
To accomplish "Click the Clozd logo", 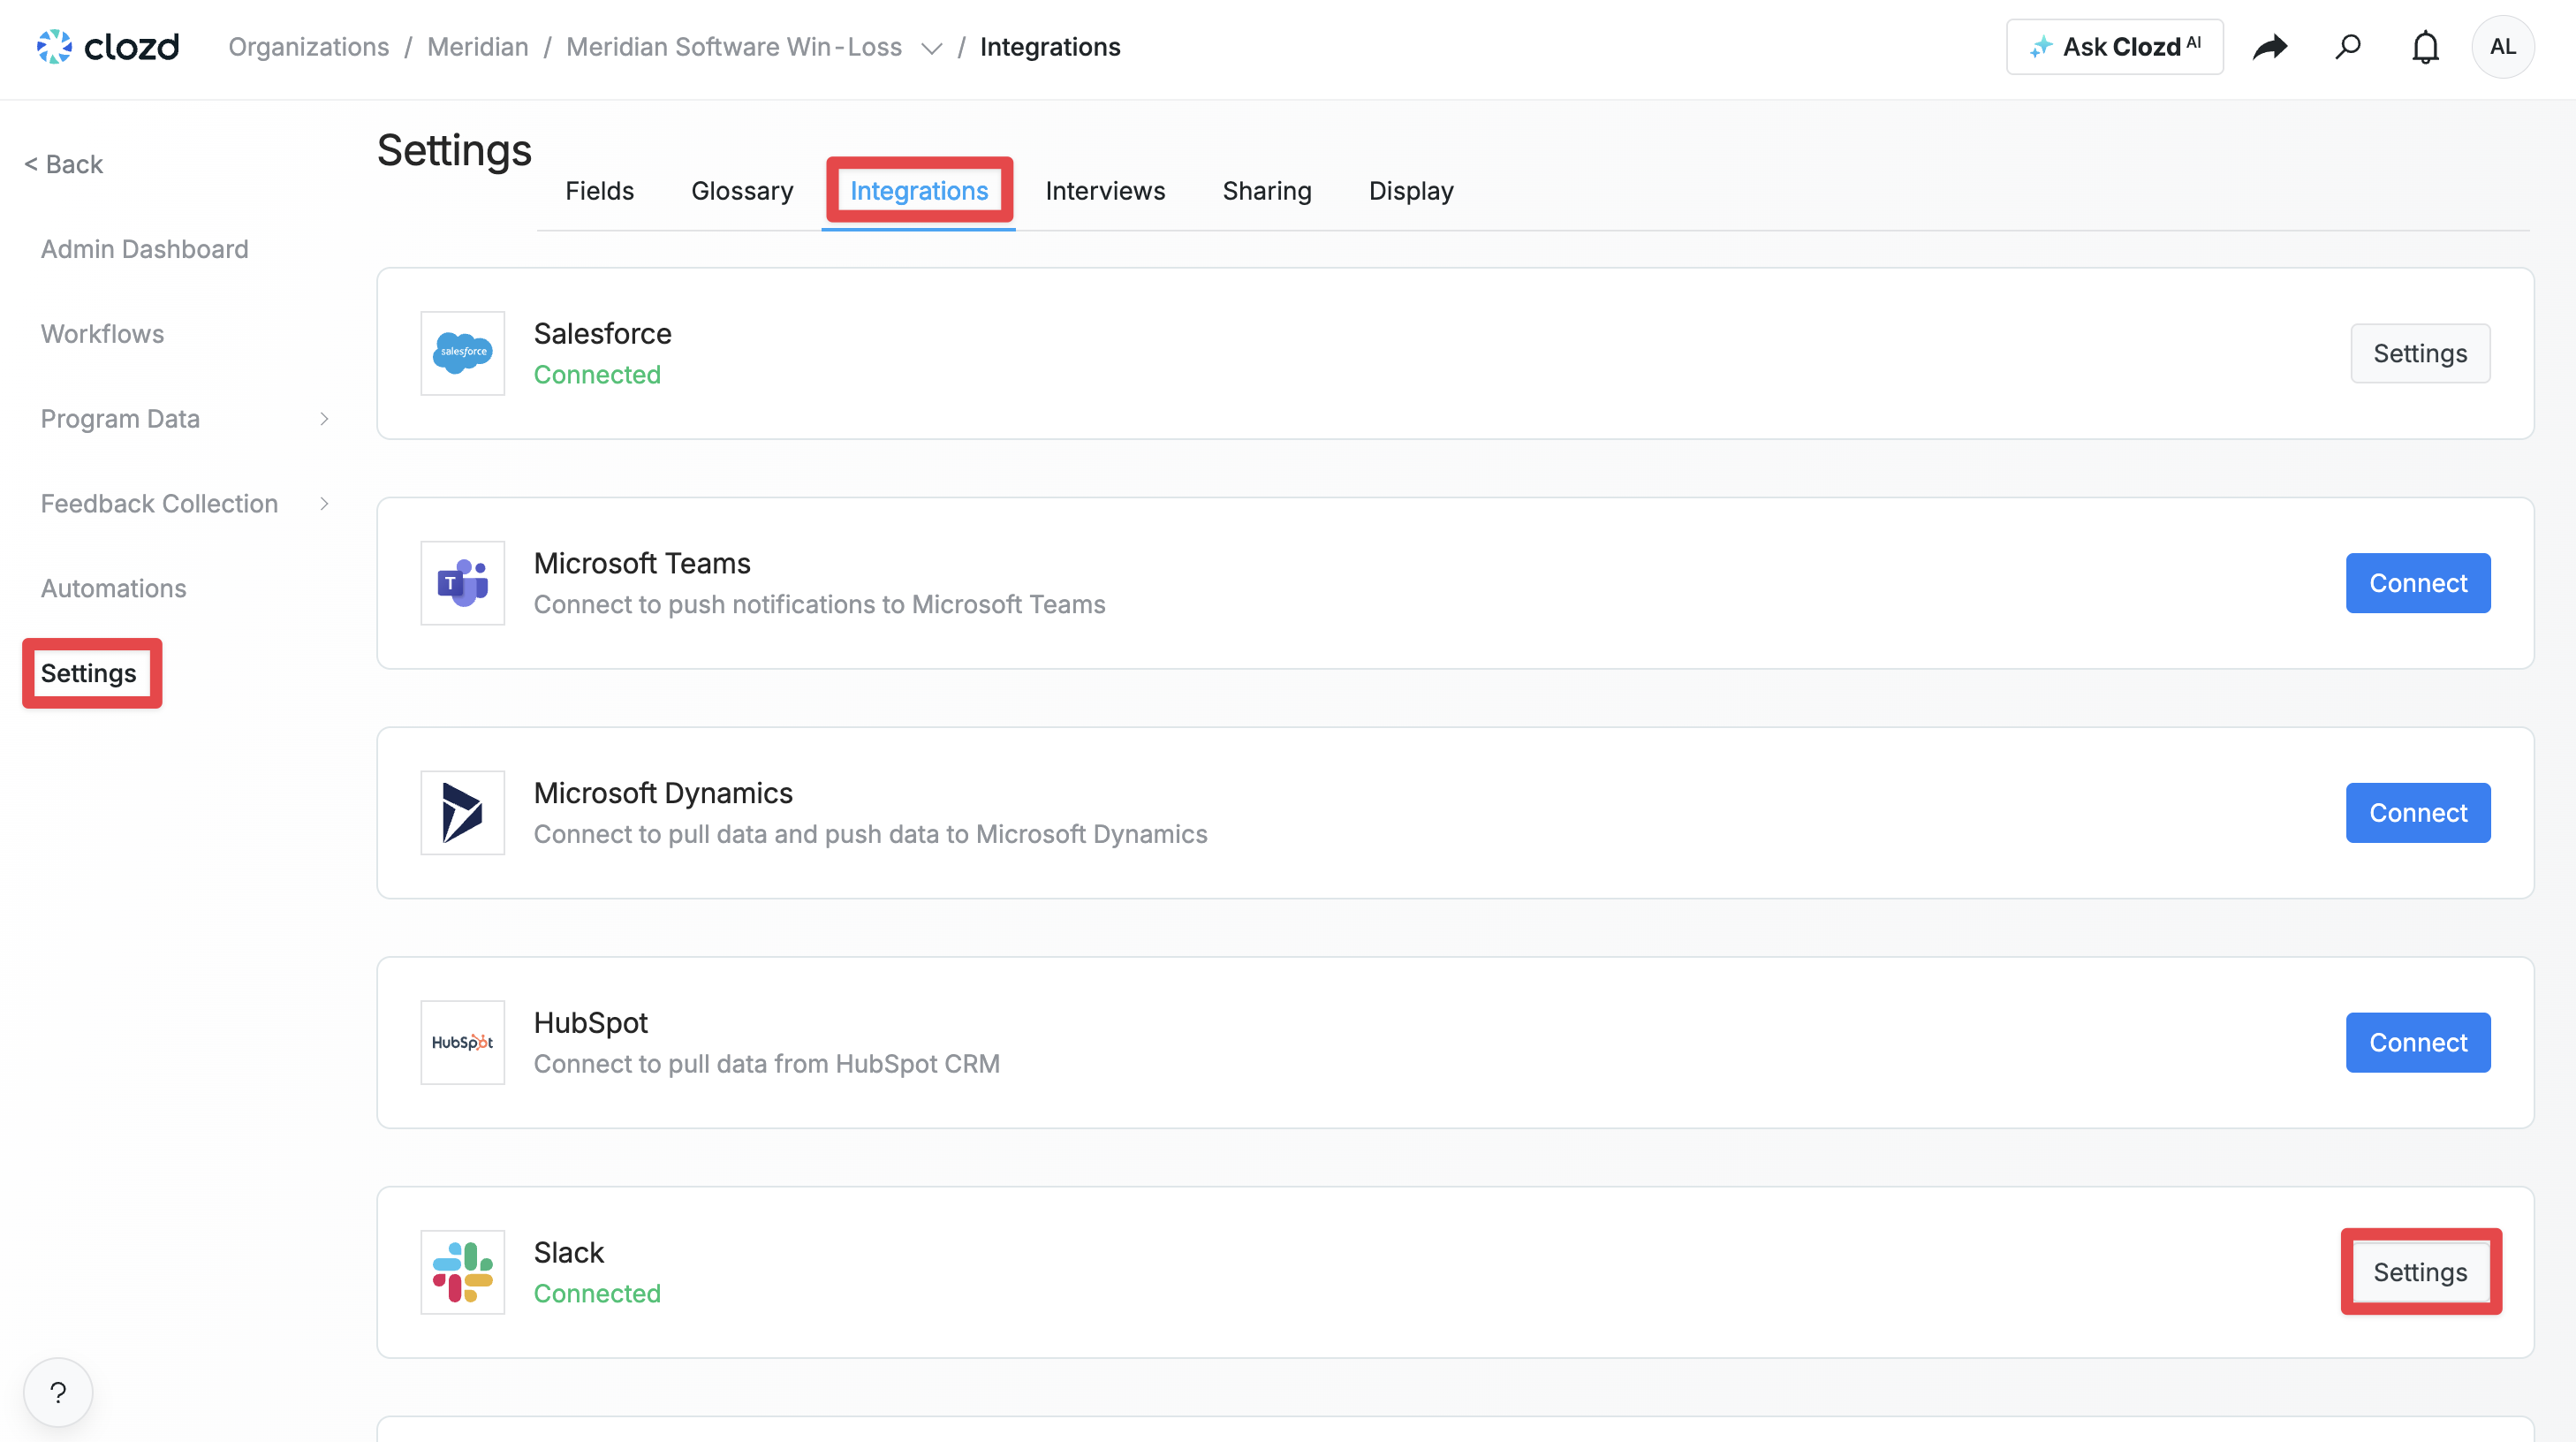I will [108, 46].
